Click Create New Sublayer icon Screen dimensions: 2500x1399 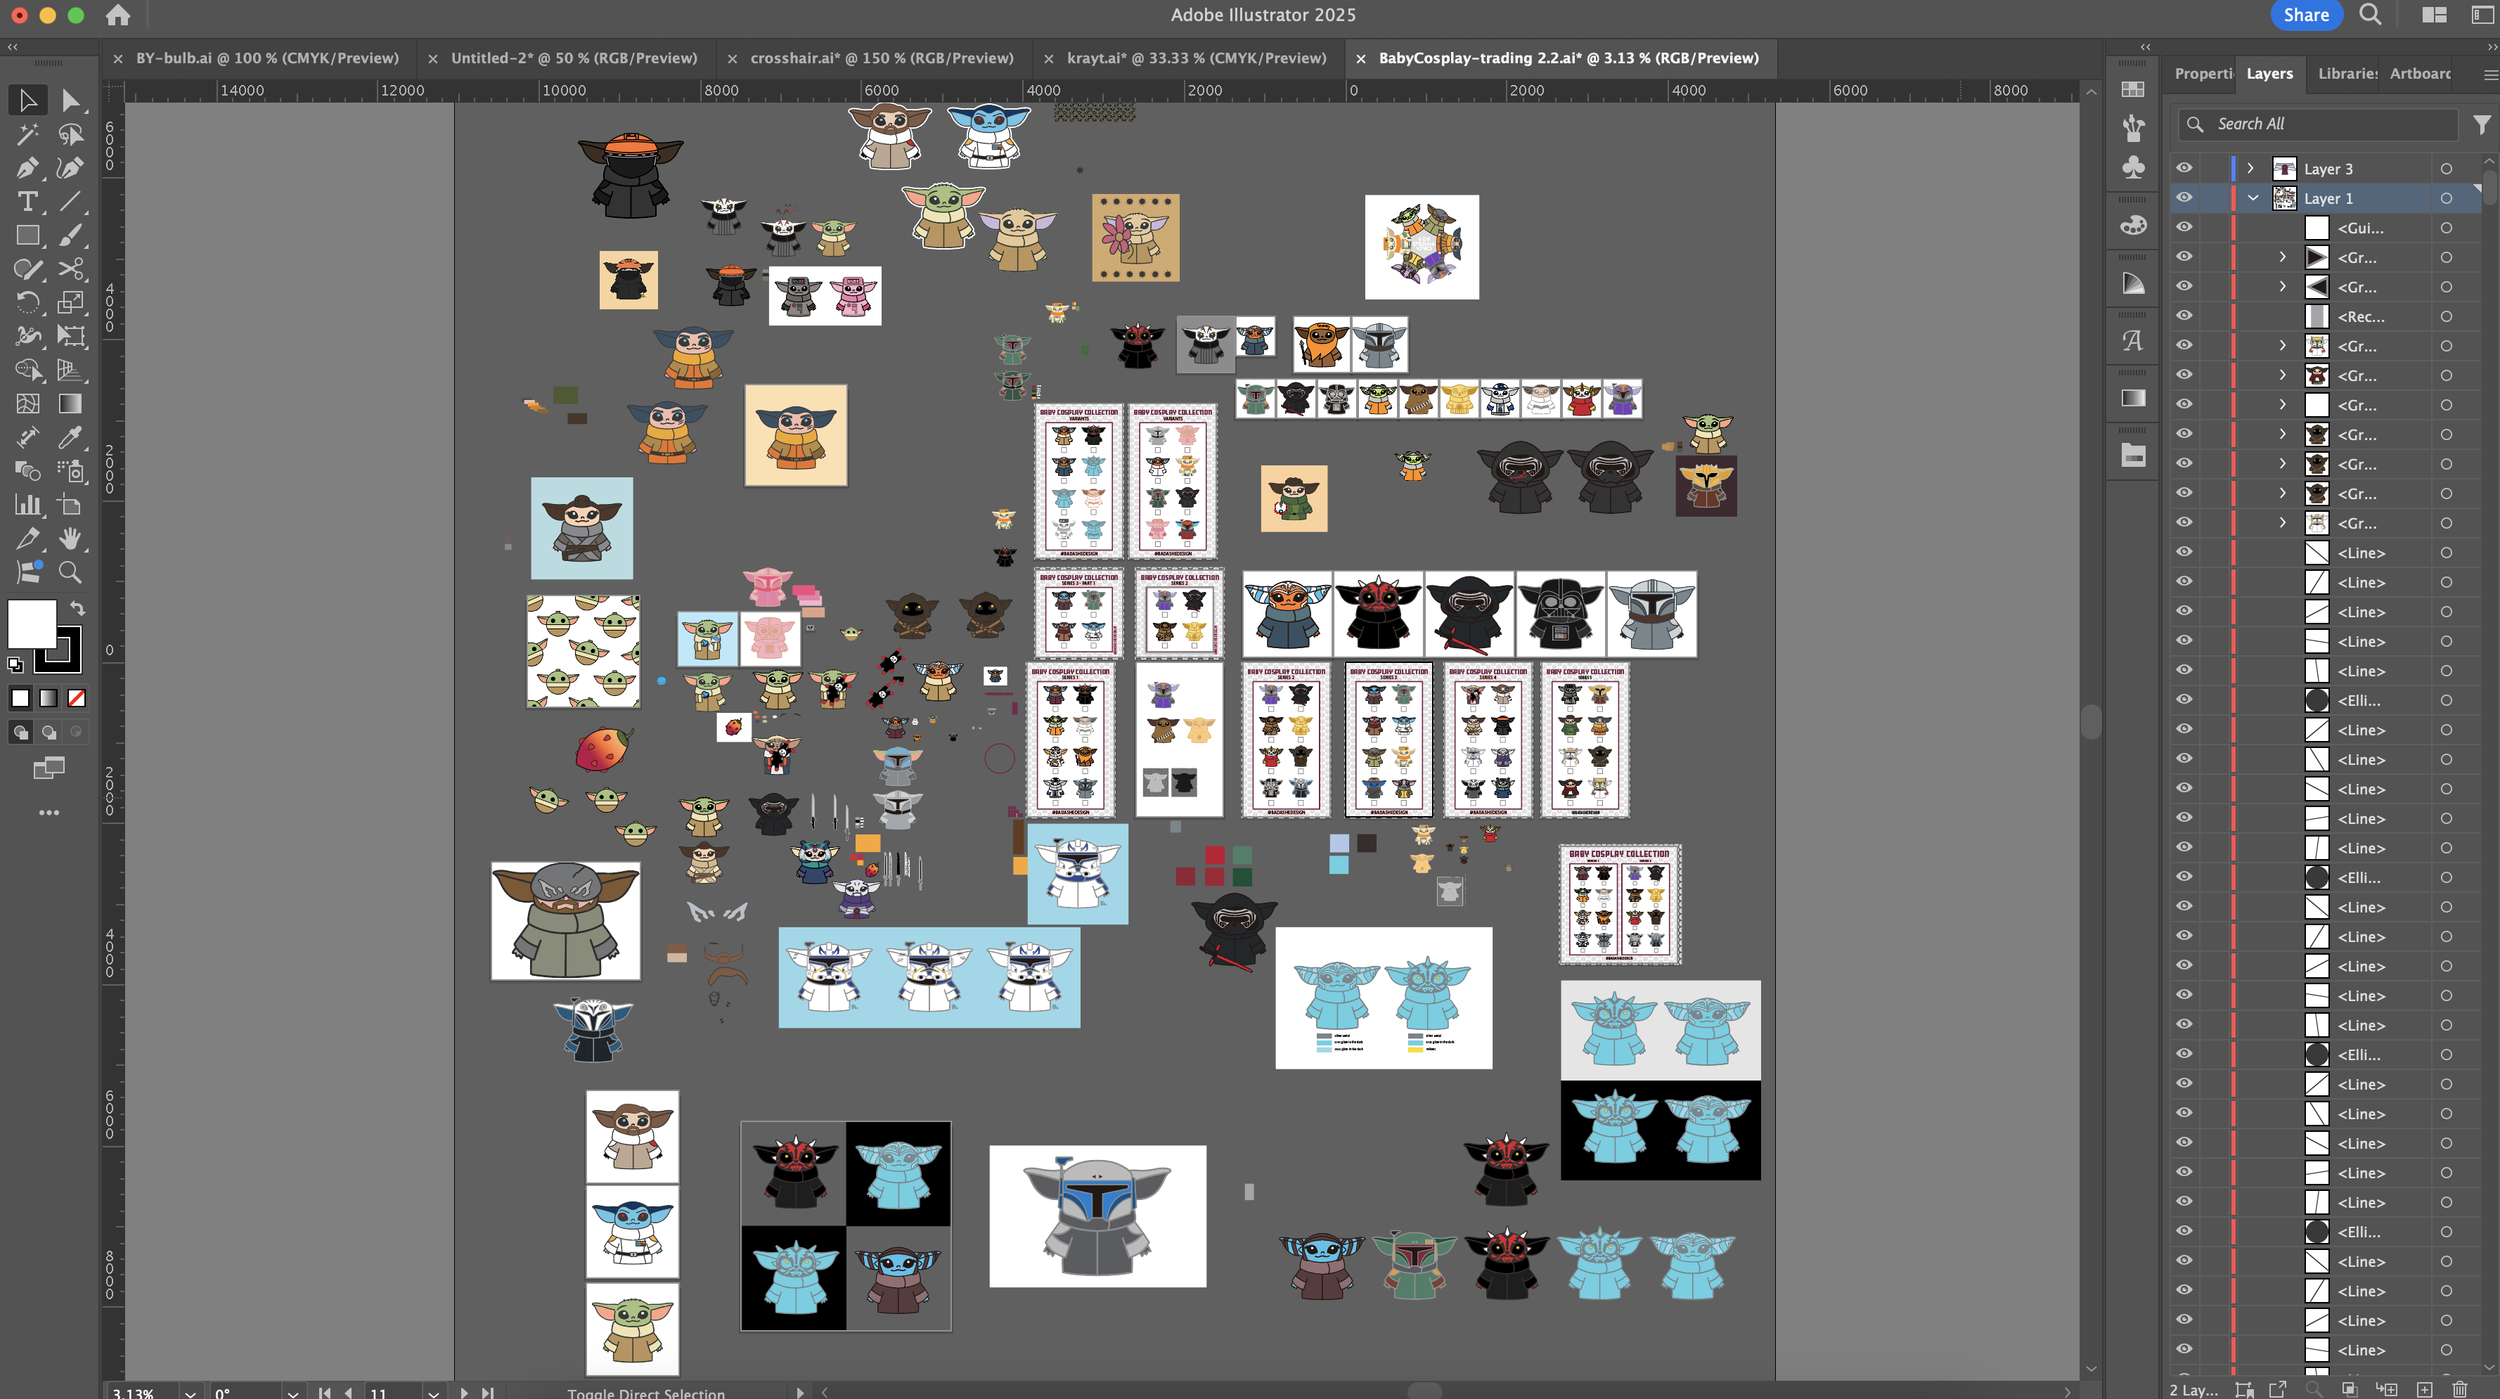[2387, 1389]
